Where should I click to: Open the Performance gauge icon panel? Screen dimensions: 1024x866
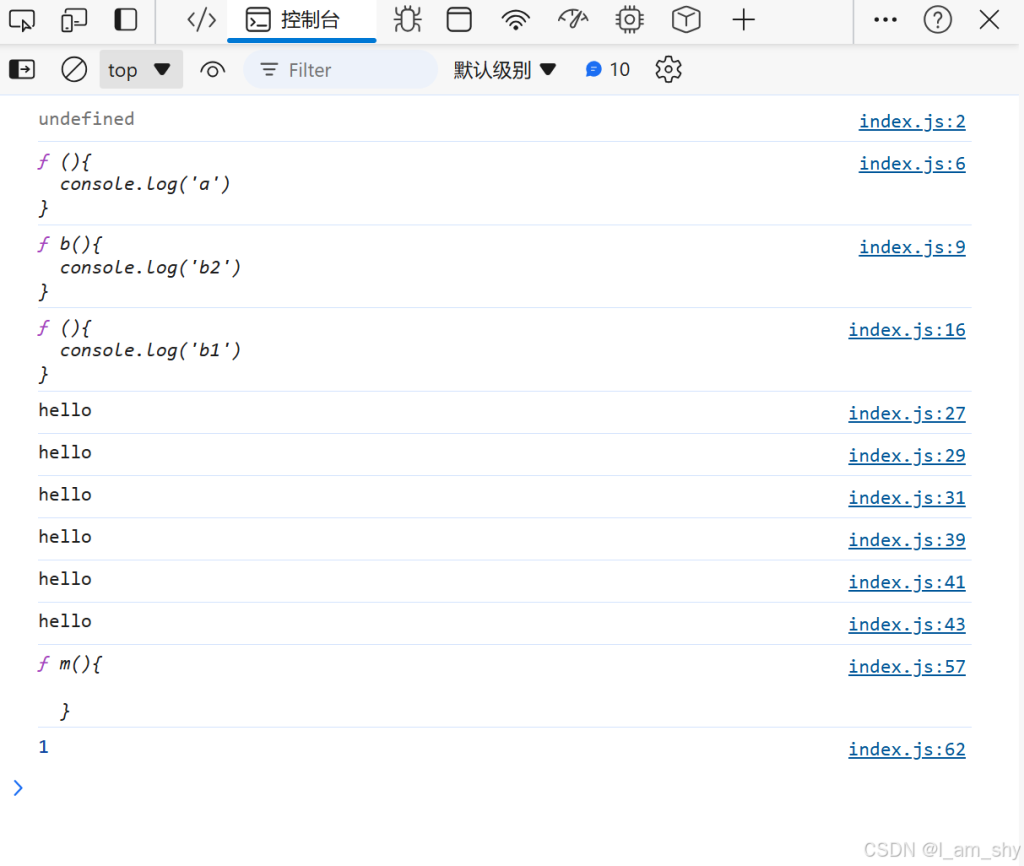(573, 20)
